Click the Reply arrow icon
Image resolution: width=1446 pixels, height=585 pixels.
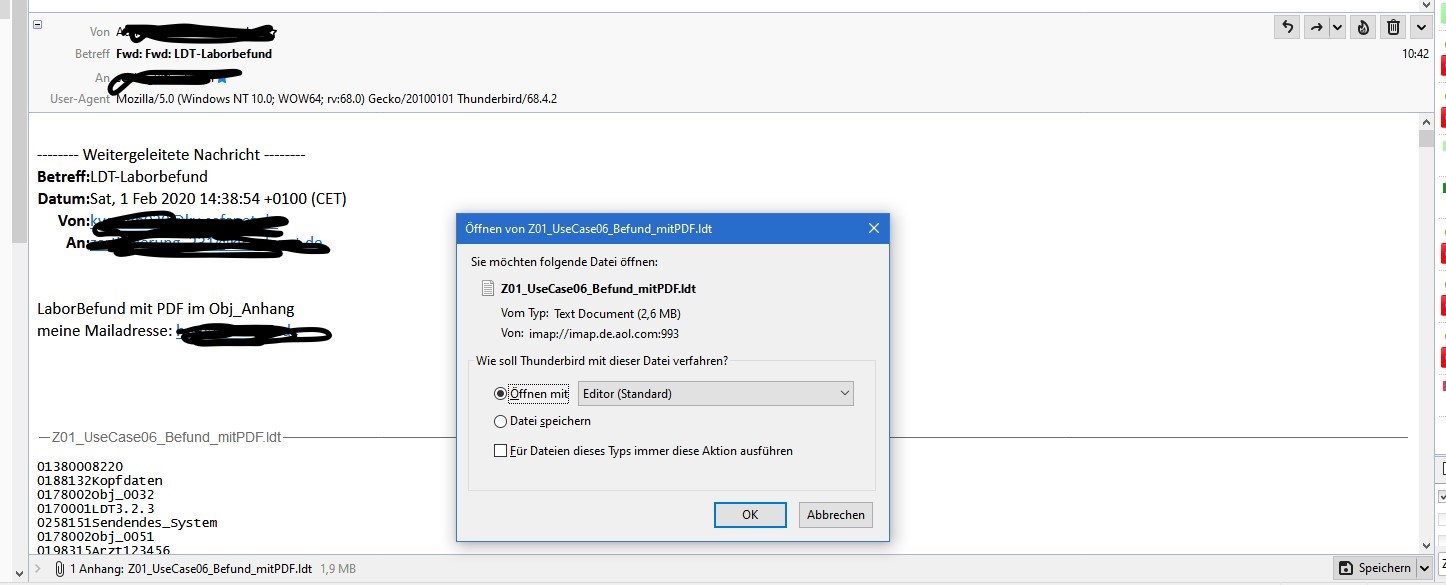[x=1287, y=27]
